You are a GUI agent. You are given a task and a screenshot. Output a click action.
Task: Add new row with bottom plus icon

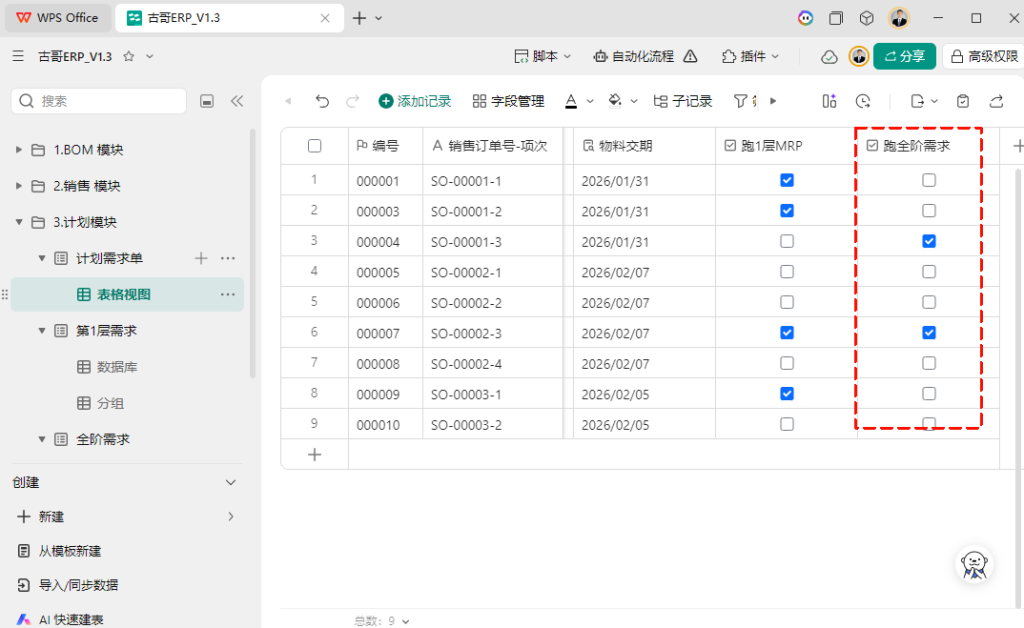coord(314,454)
